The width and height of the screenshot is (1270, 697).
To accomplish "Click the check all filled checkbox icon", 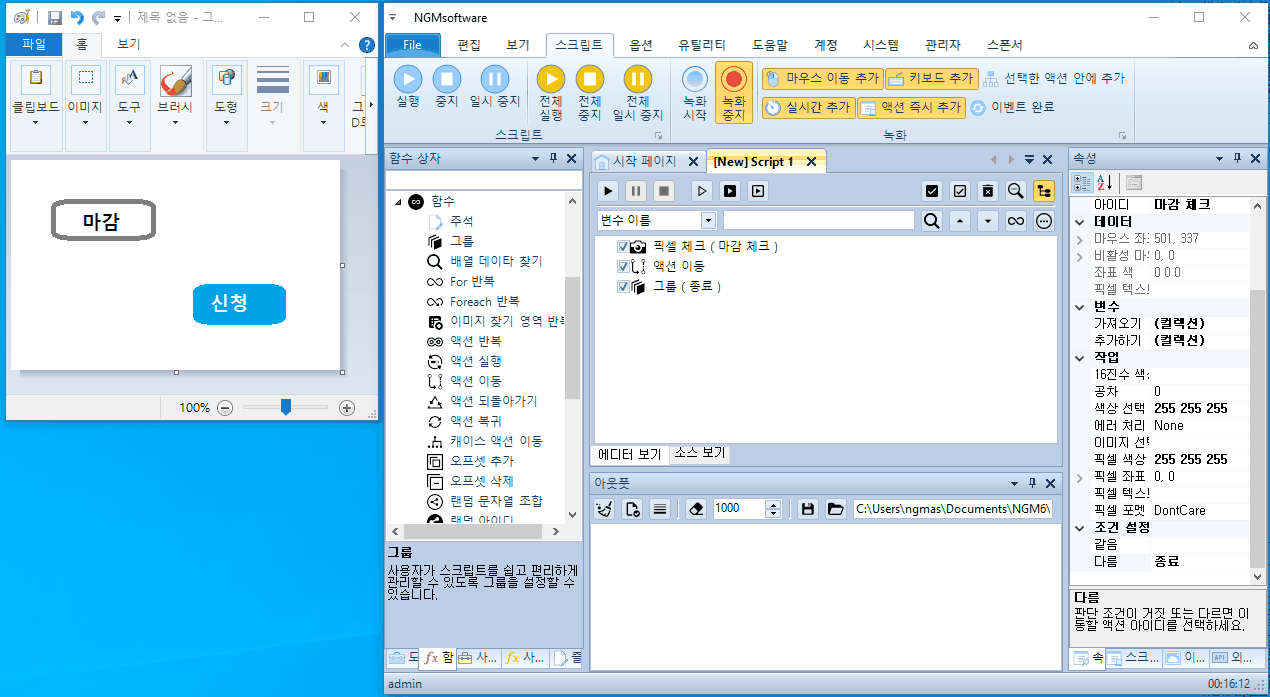I will click(932, 190).
